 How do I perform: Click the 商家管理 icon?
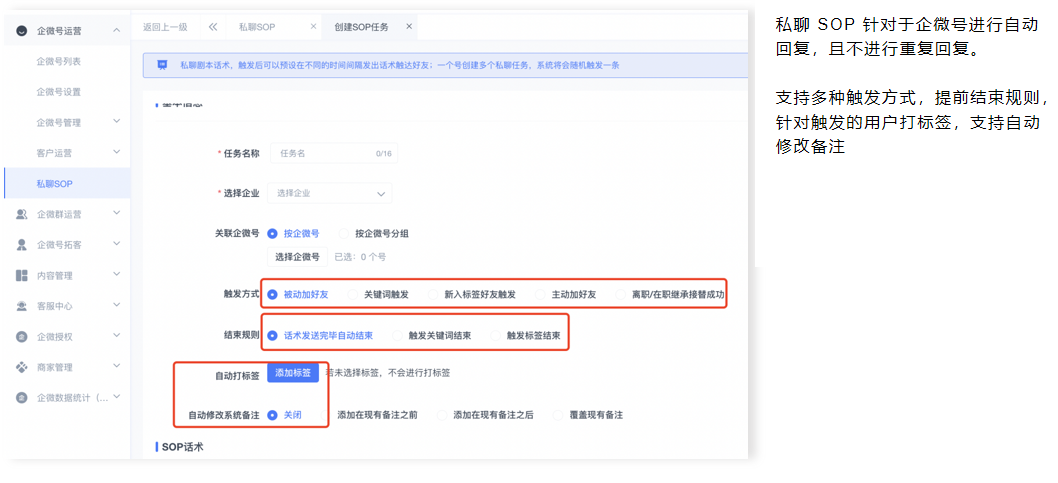point(22,368)
